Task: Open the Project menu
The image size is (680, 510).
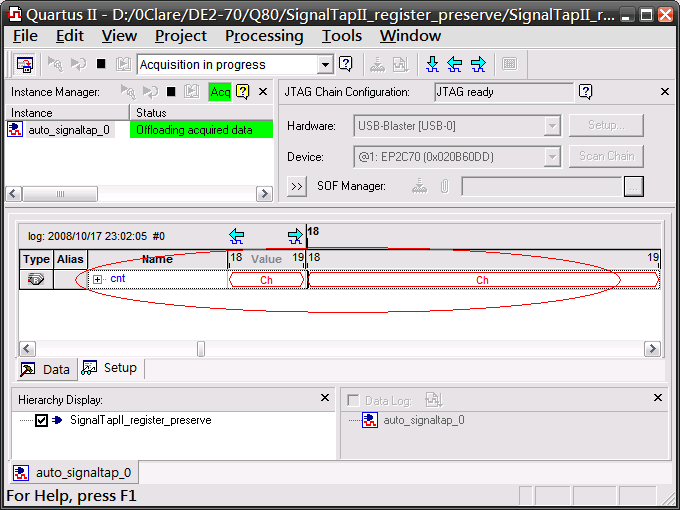Action: click(x=181, y=36)
